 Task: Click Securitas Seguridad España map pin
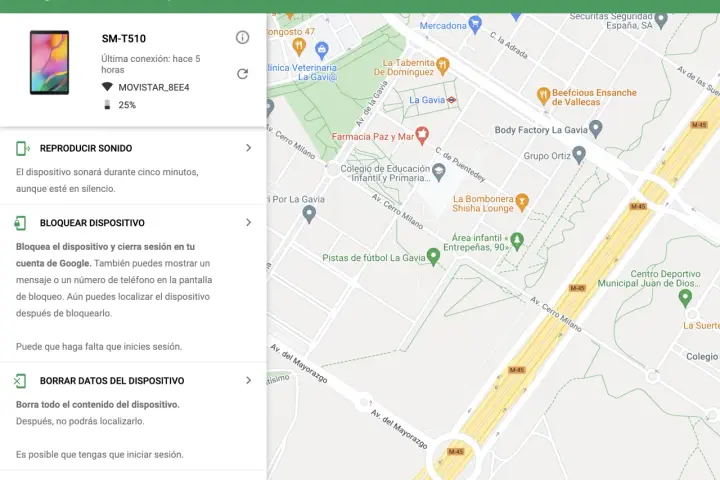point(661,20)
